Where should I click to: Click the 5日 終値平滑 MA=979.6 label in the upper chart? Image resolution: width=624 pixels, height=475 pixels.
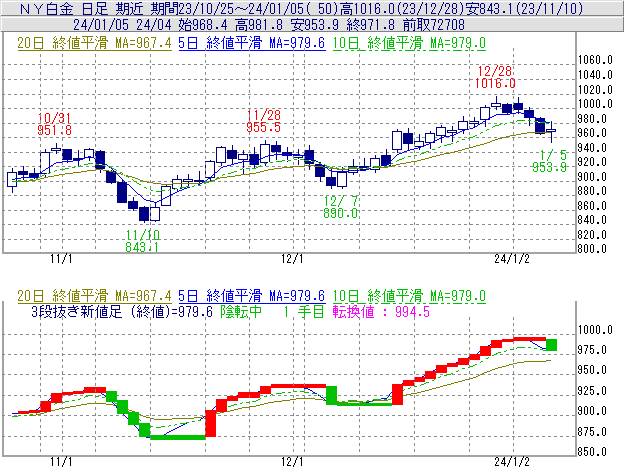click(252, 43)
